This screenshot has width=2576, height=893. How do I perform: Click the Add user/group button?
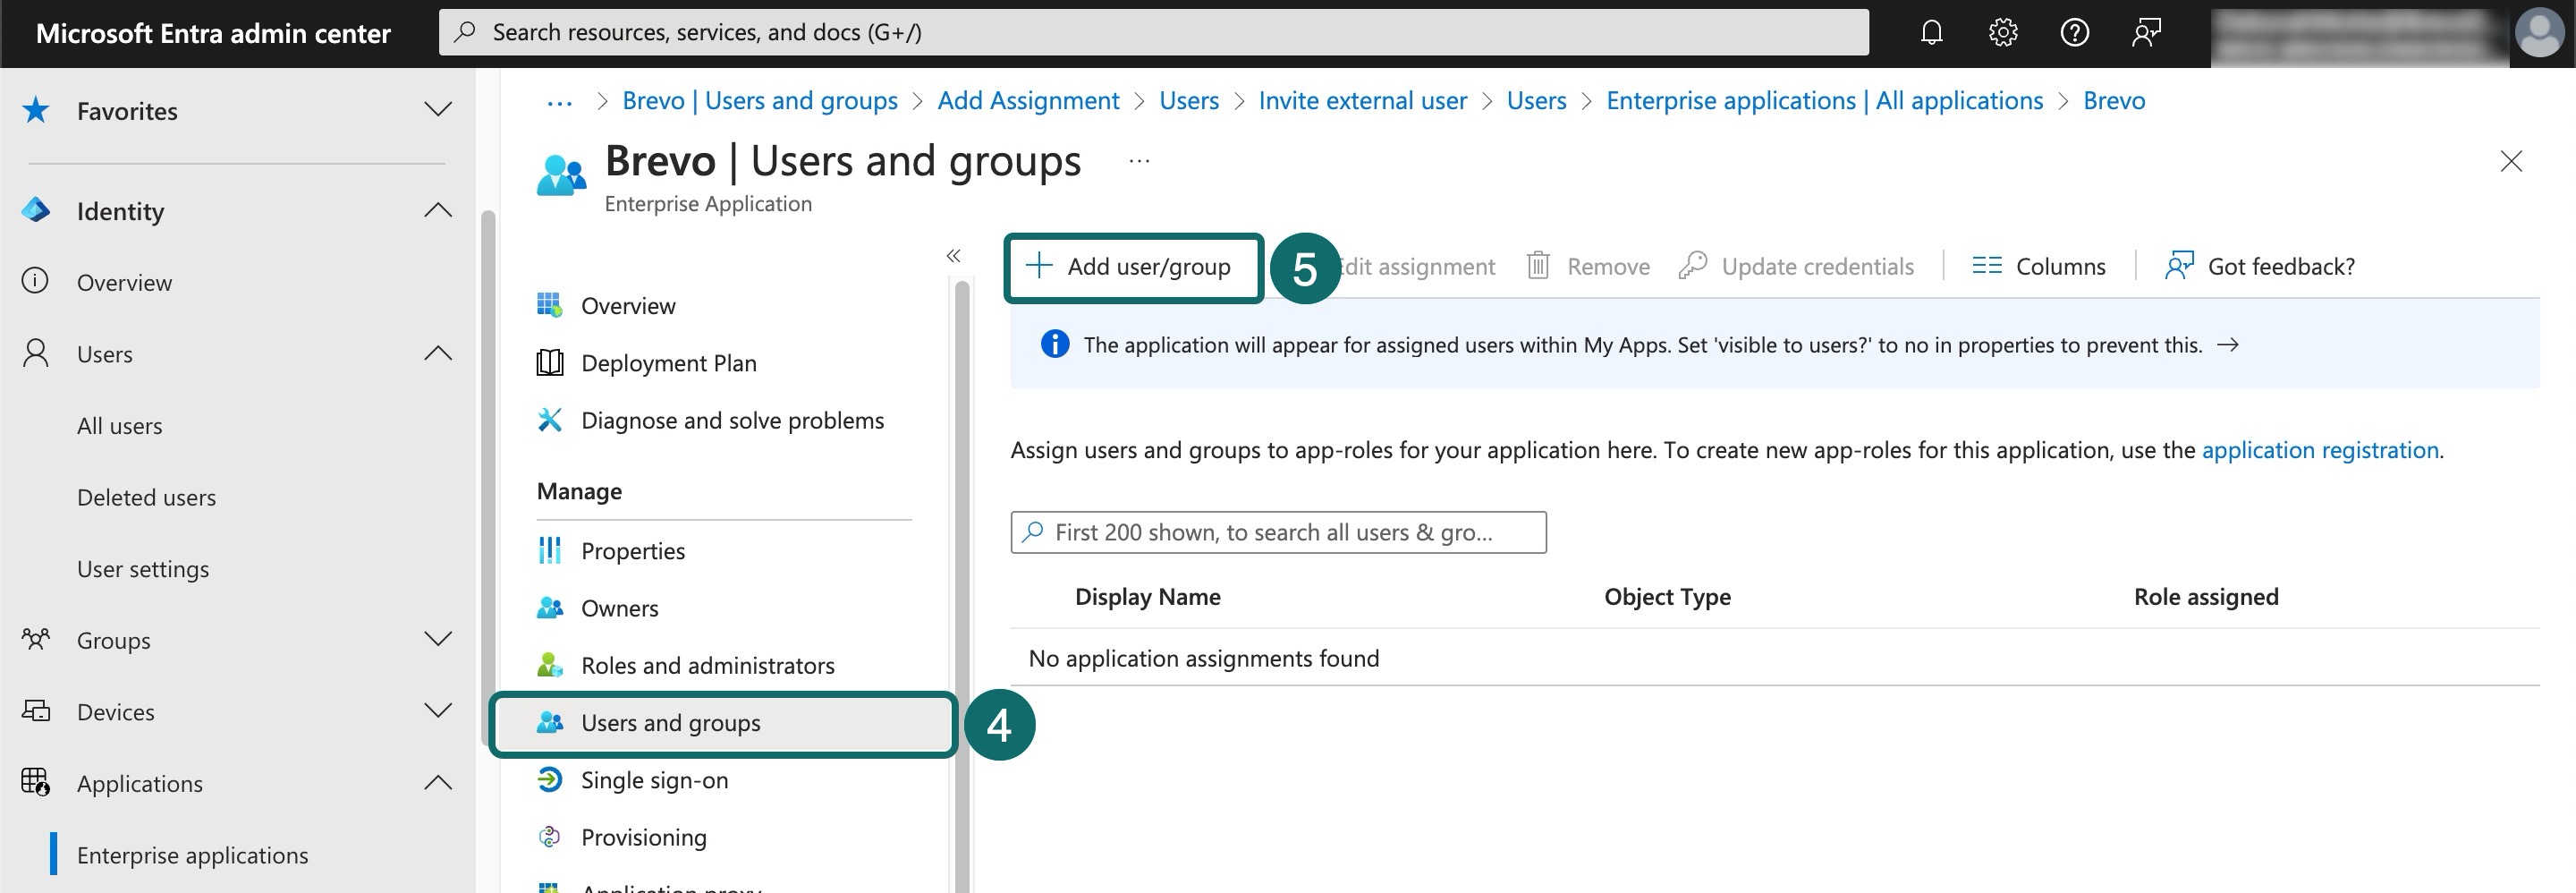1132,267
